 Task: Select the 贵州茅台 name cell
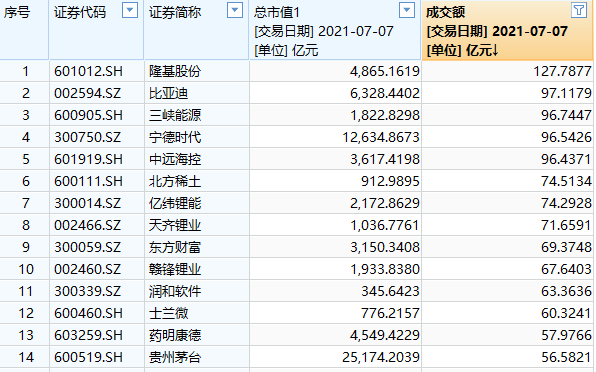(x=197, y=358)
